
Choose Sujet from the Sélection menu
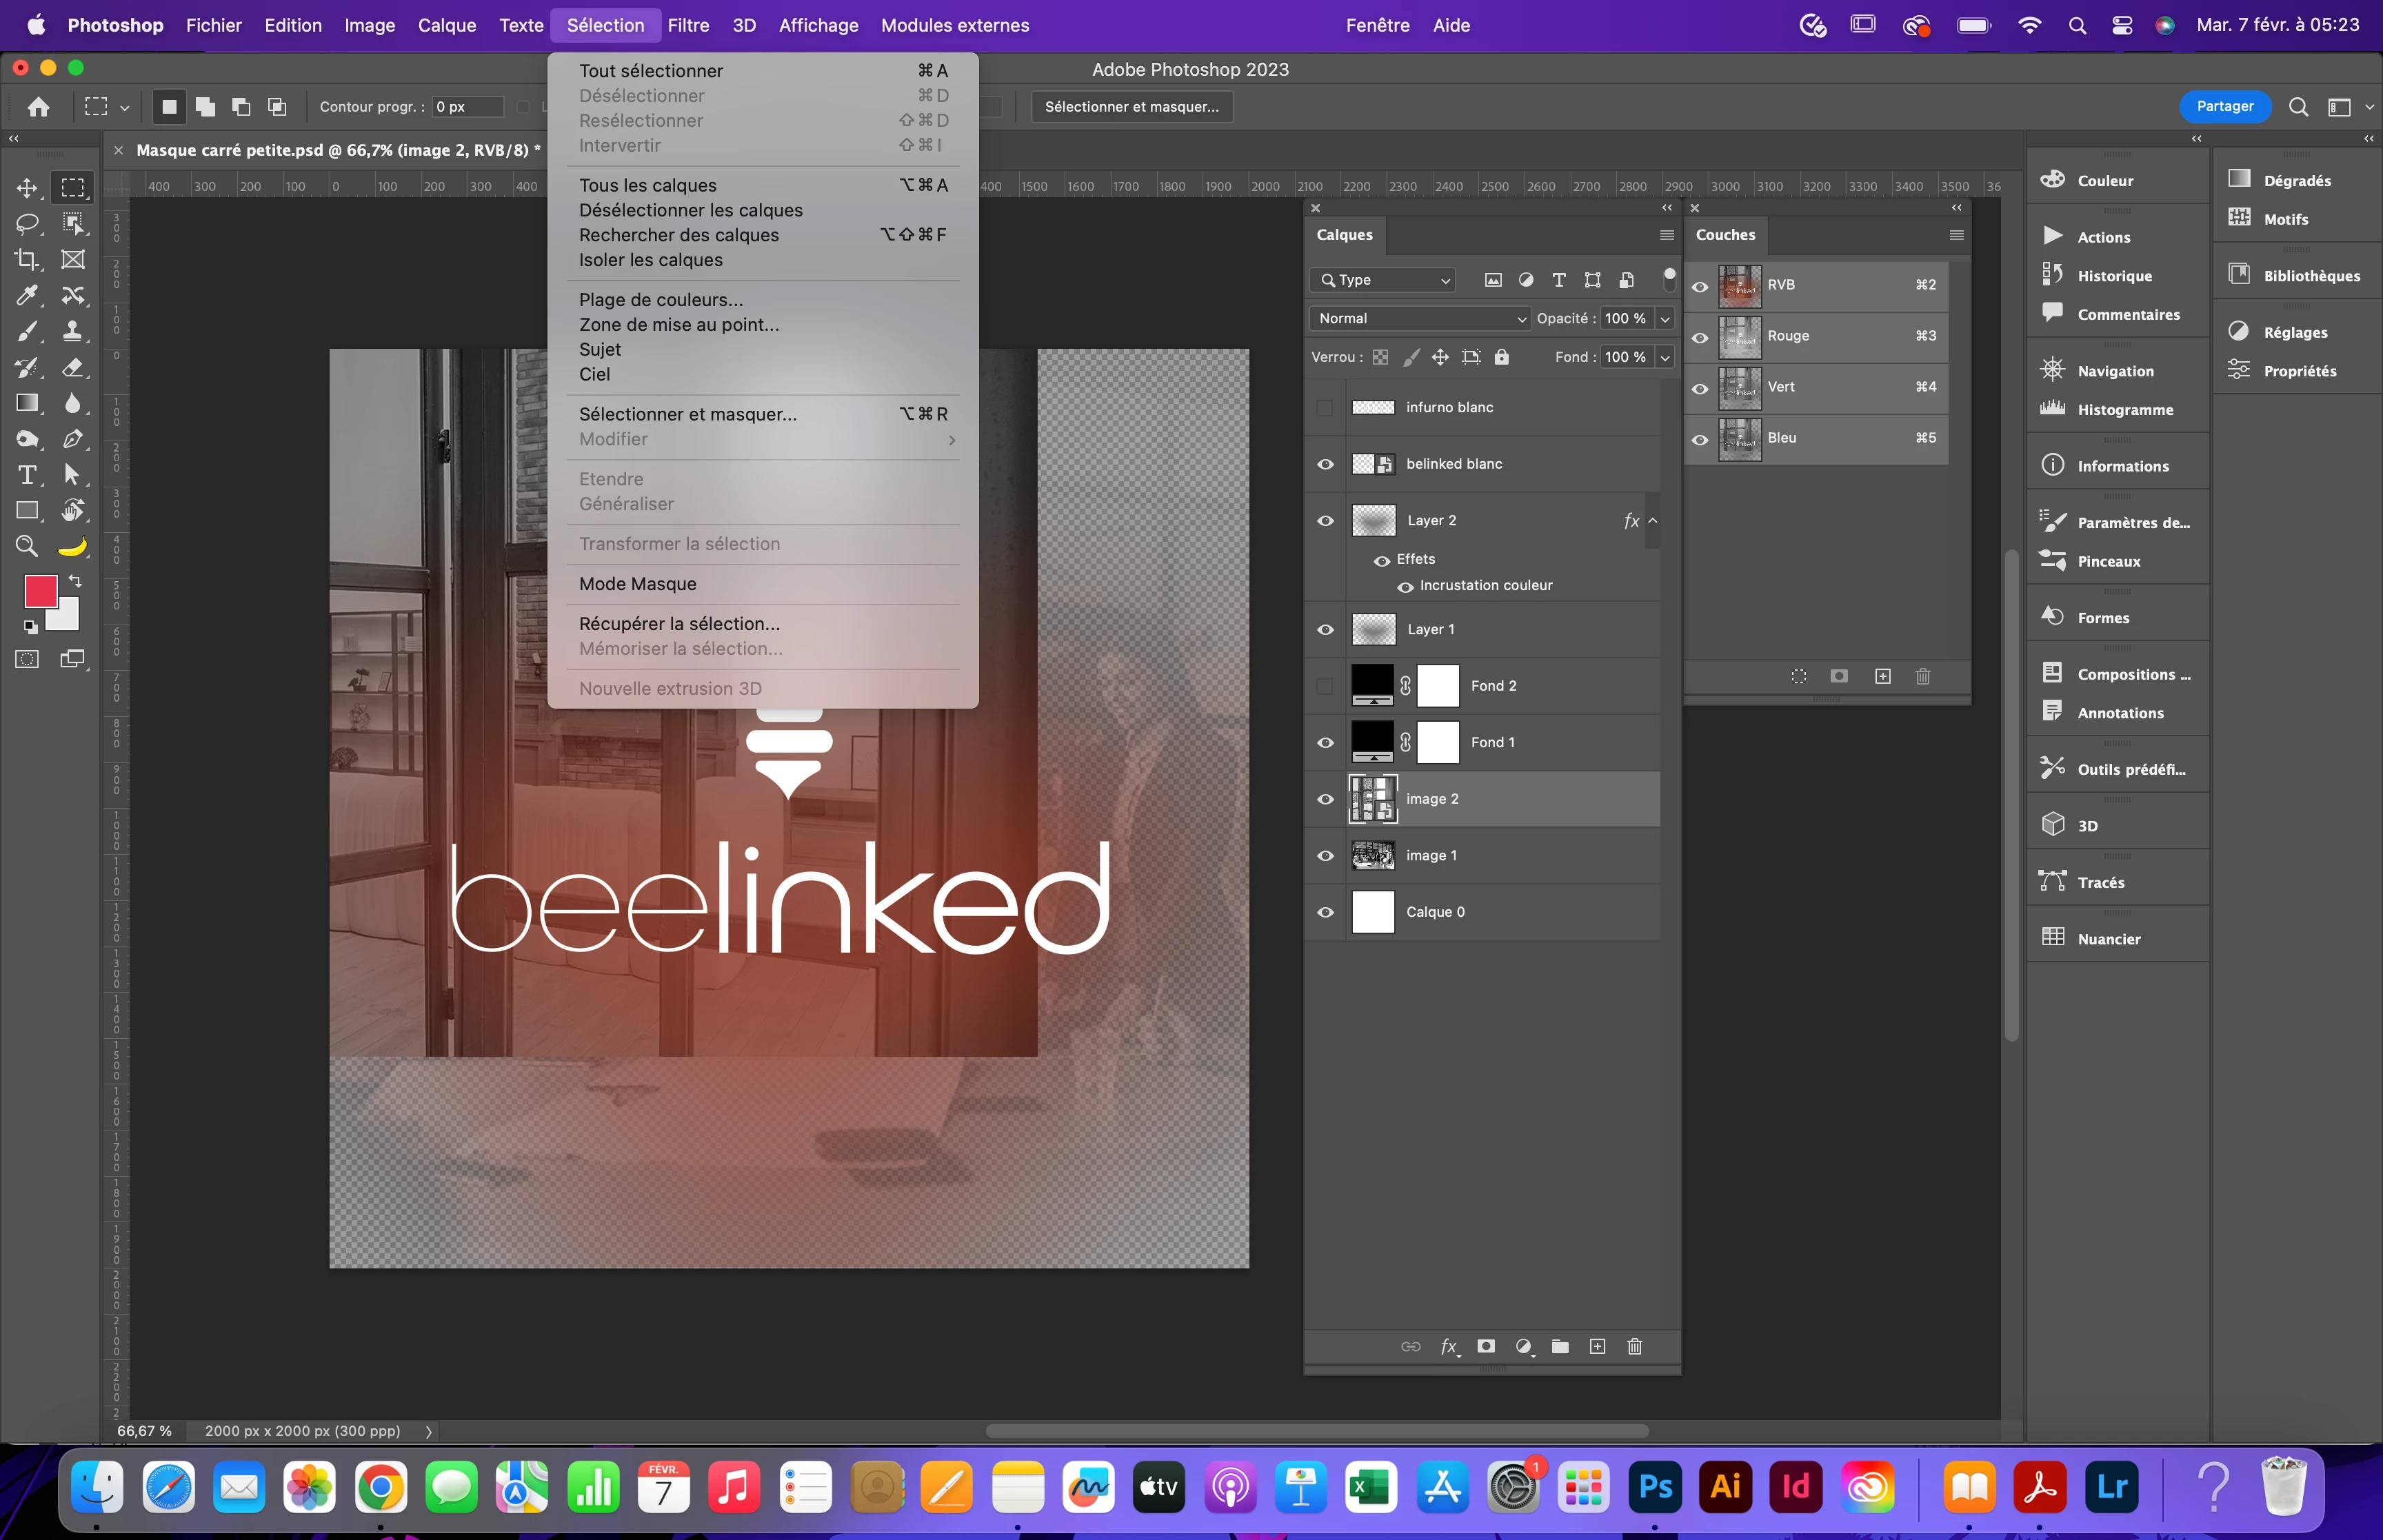click(x=600, y=349)
